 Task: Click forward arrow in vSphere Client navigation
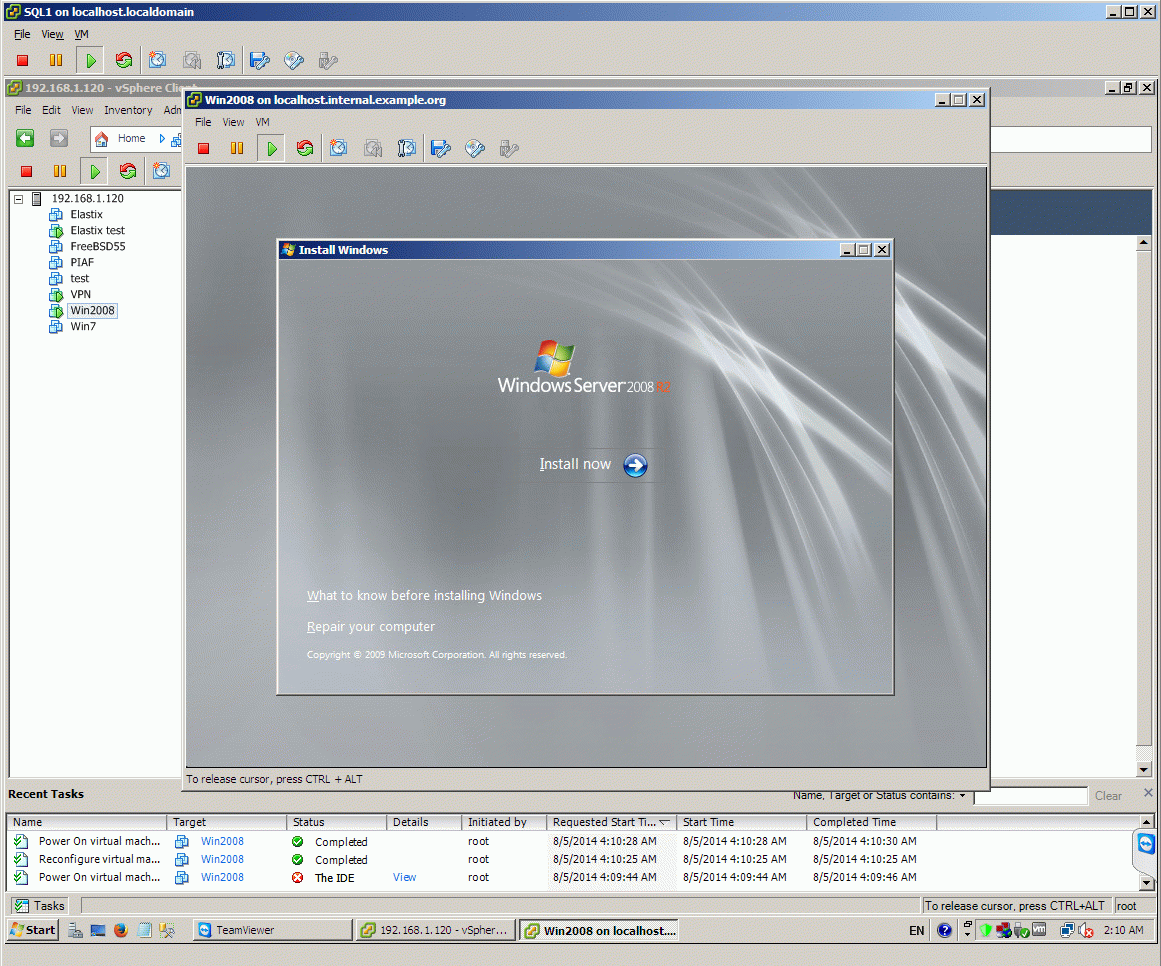[58, 138]
